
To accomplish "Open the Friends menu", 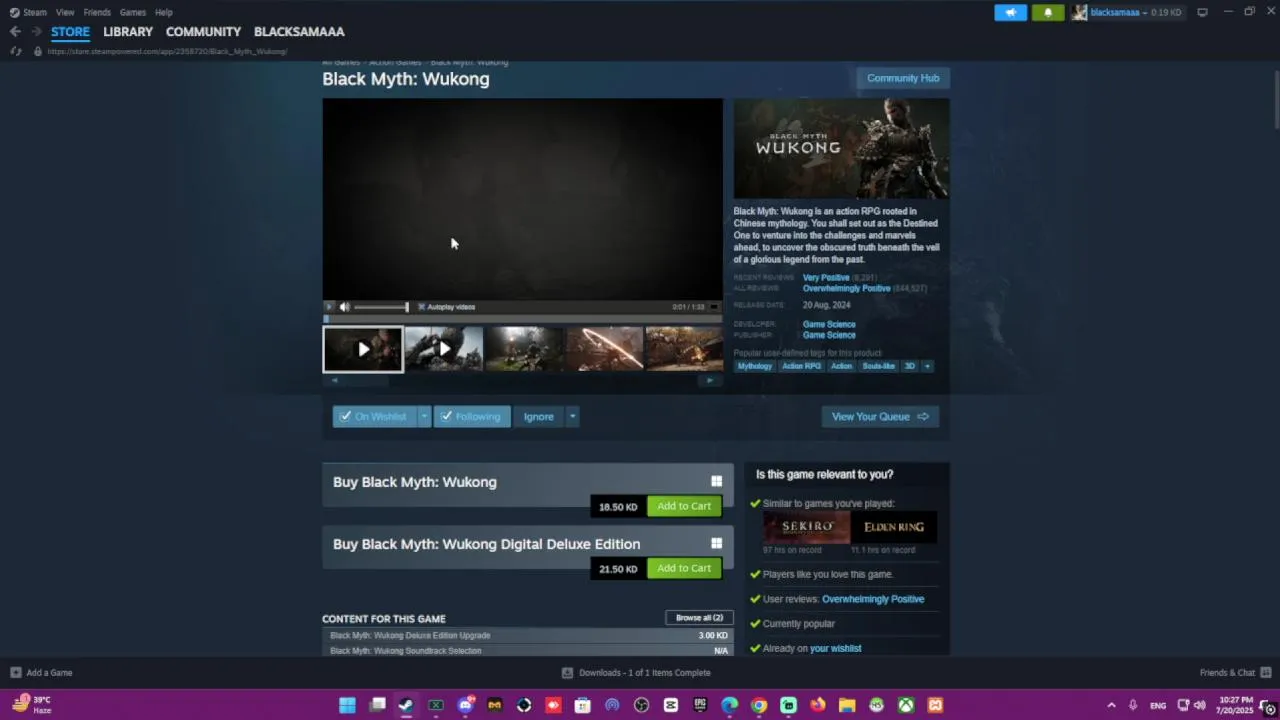I will [97, 12].
